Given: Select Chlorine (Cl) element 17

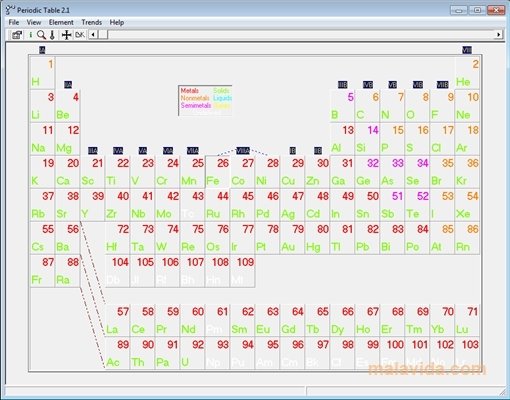Looking at the screenshot, I should 442,139.
